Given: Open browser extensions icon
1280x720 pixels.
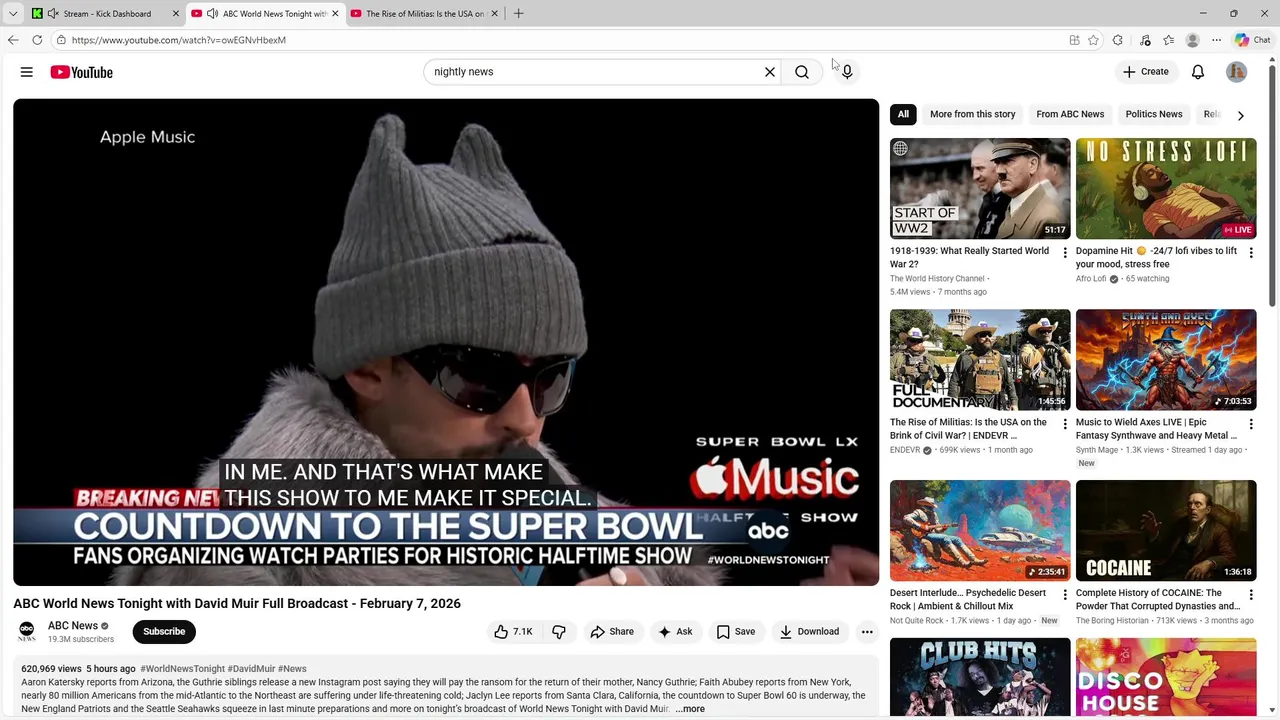Looking at the screenshot, I should tap(1118, 40).
